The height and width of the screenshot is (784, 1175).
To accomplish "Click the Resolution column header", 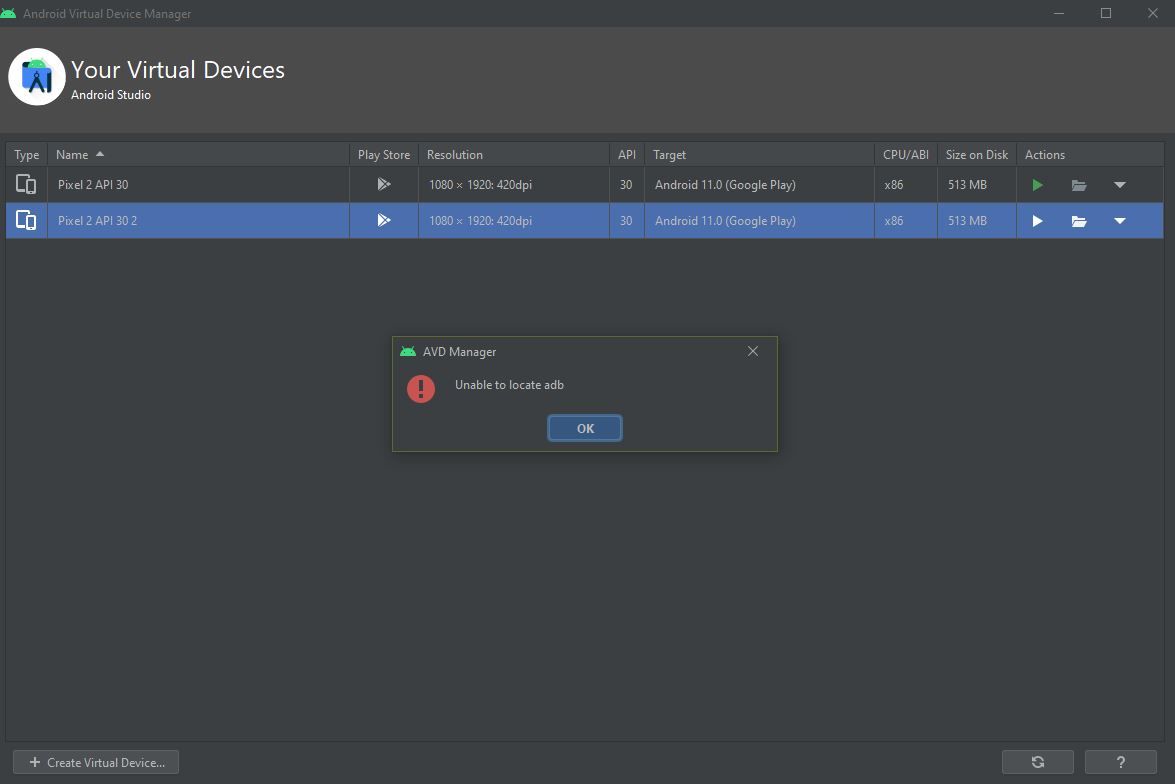I will [x=455, y=155].
